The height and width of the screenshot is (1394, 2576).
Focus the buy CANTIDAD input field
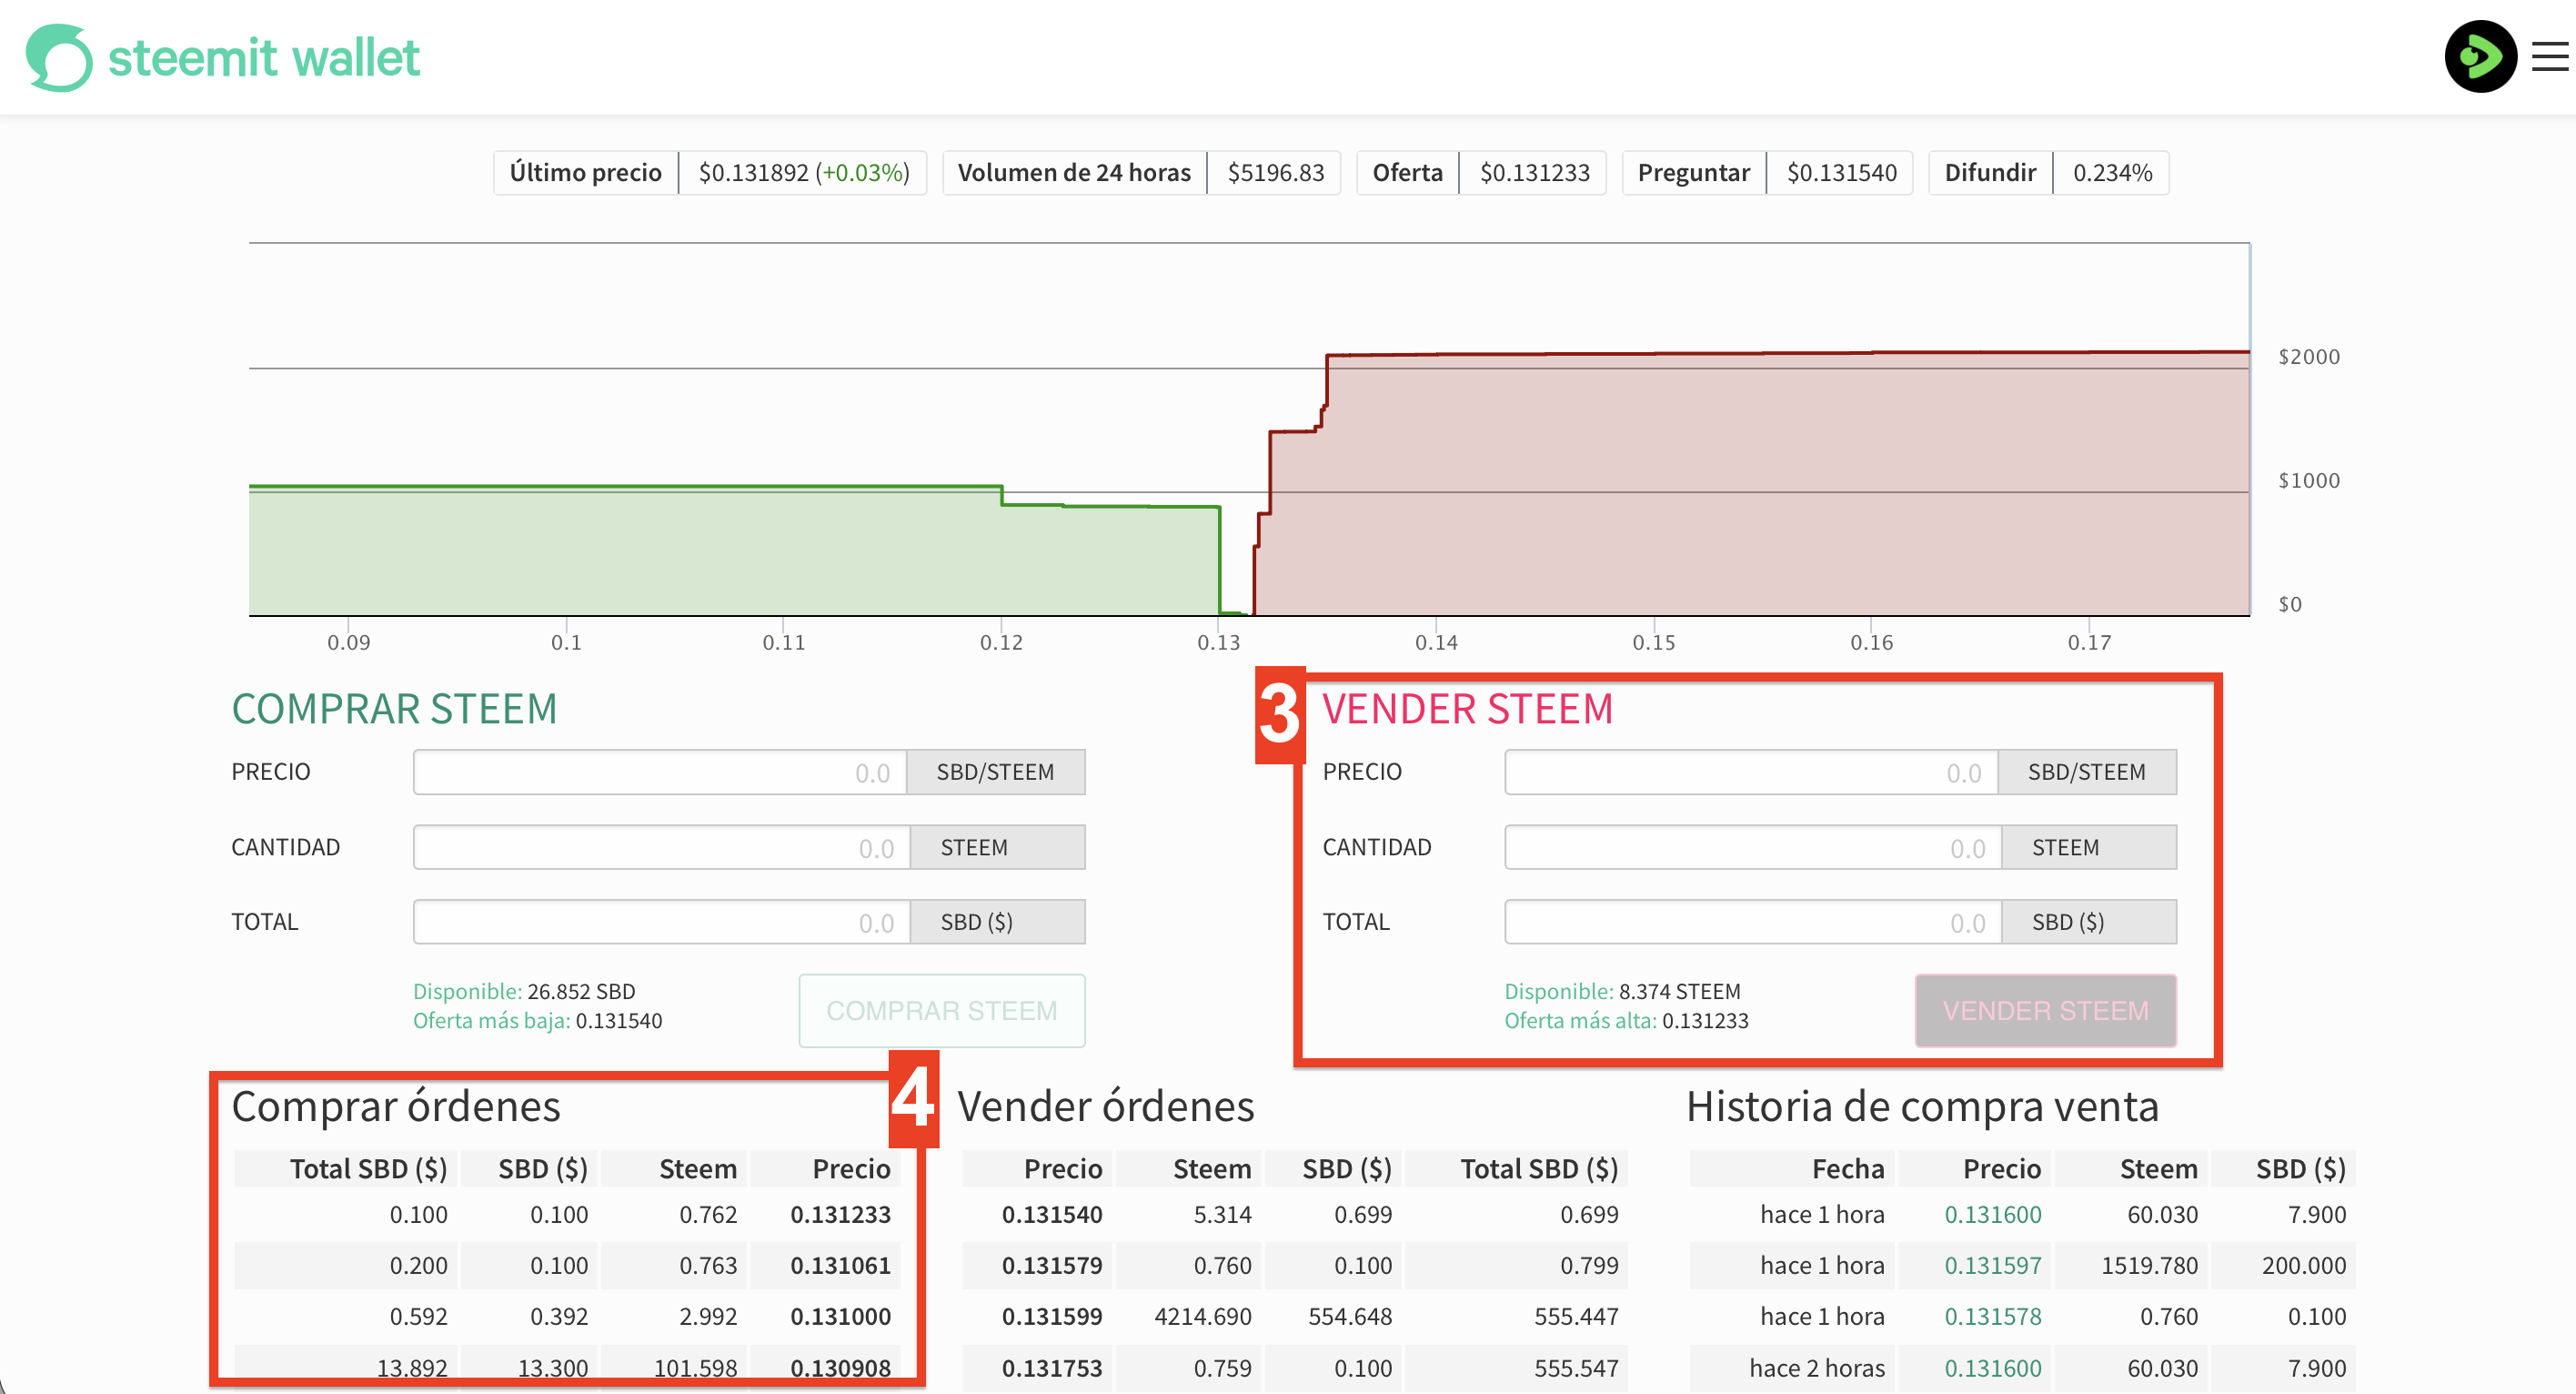tap(662, 847)
